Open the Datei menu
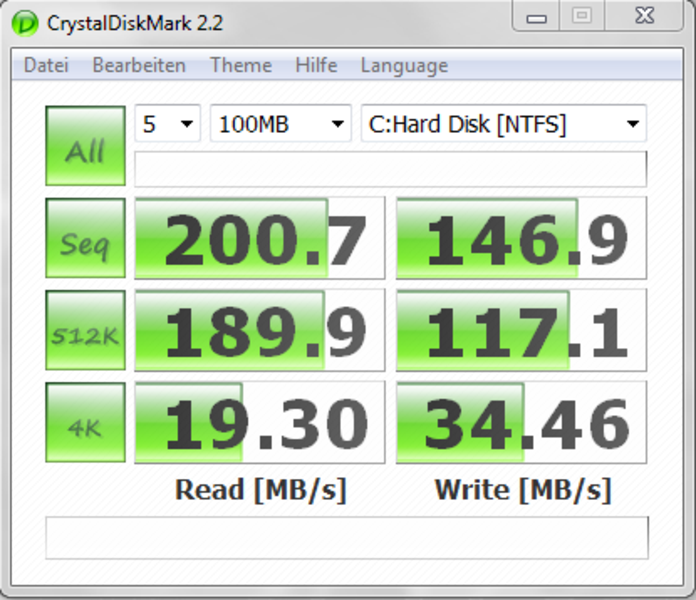The image size is (696, 600). pos(46,65)
